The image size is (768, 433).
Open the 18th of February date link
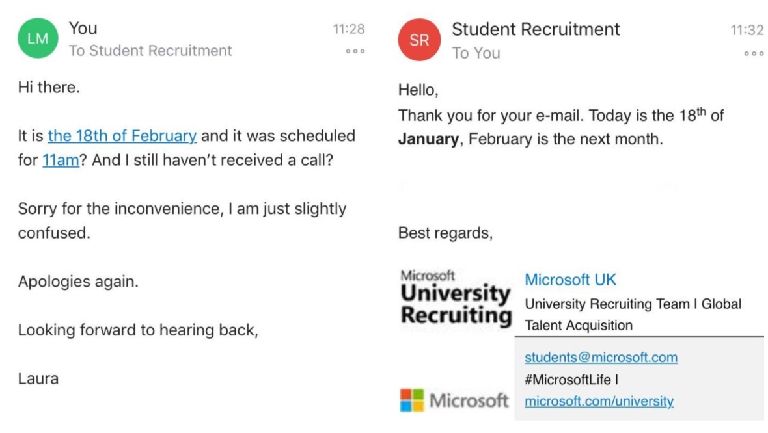coord(122,136)
